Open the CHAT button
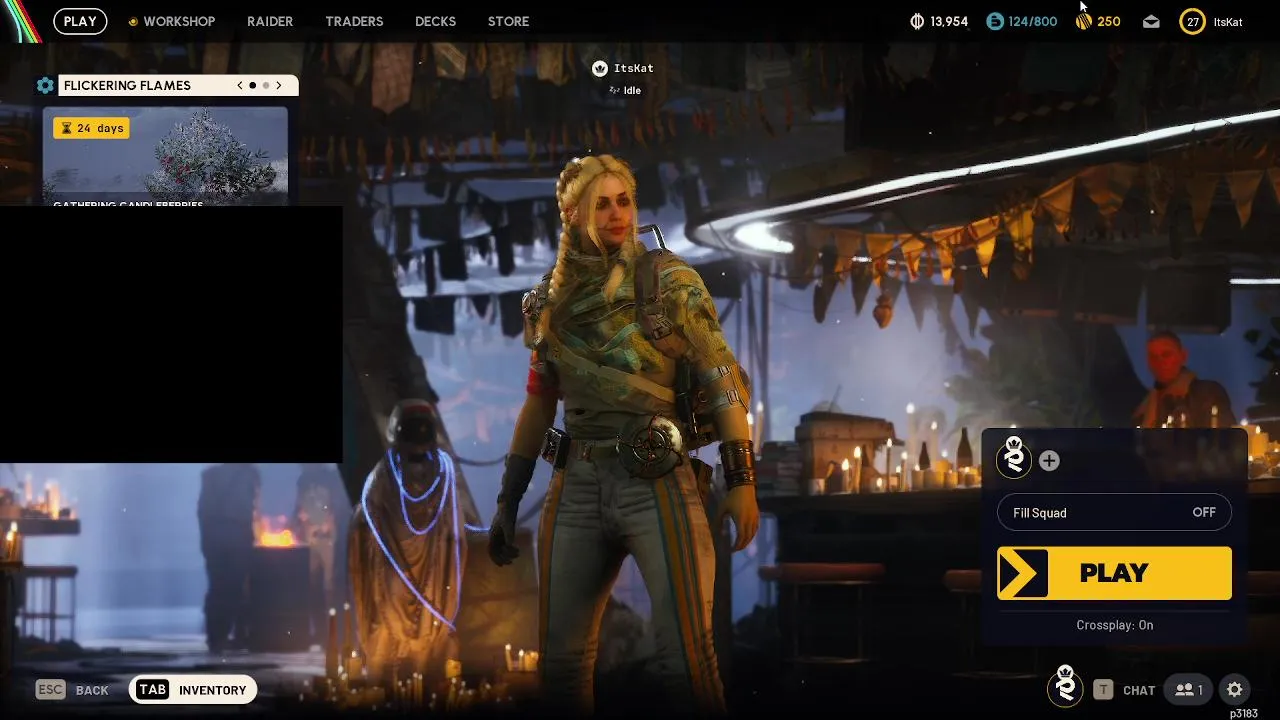This screenshot has width=1280, height=720. [x=1139, y=690]
